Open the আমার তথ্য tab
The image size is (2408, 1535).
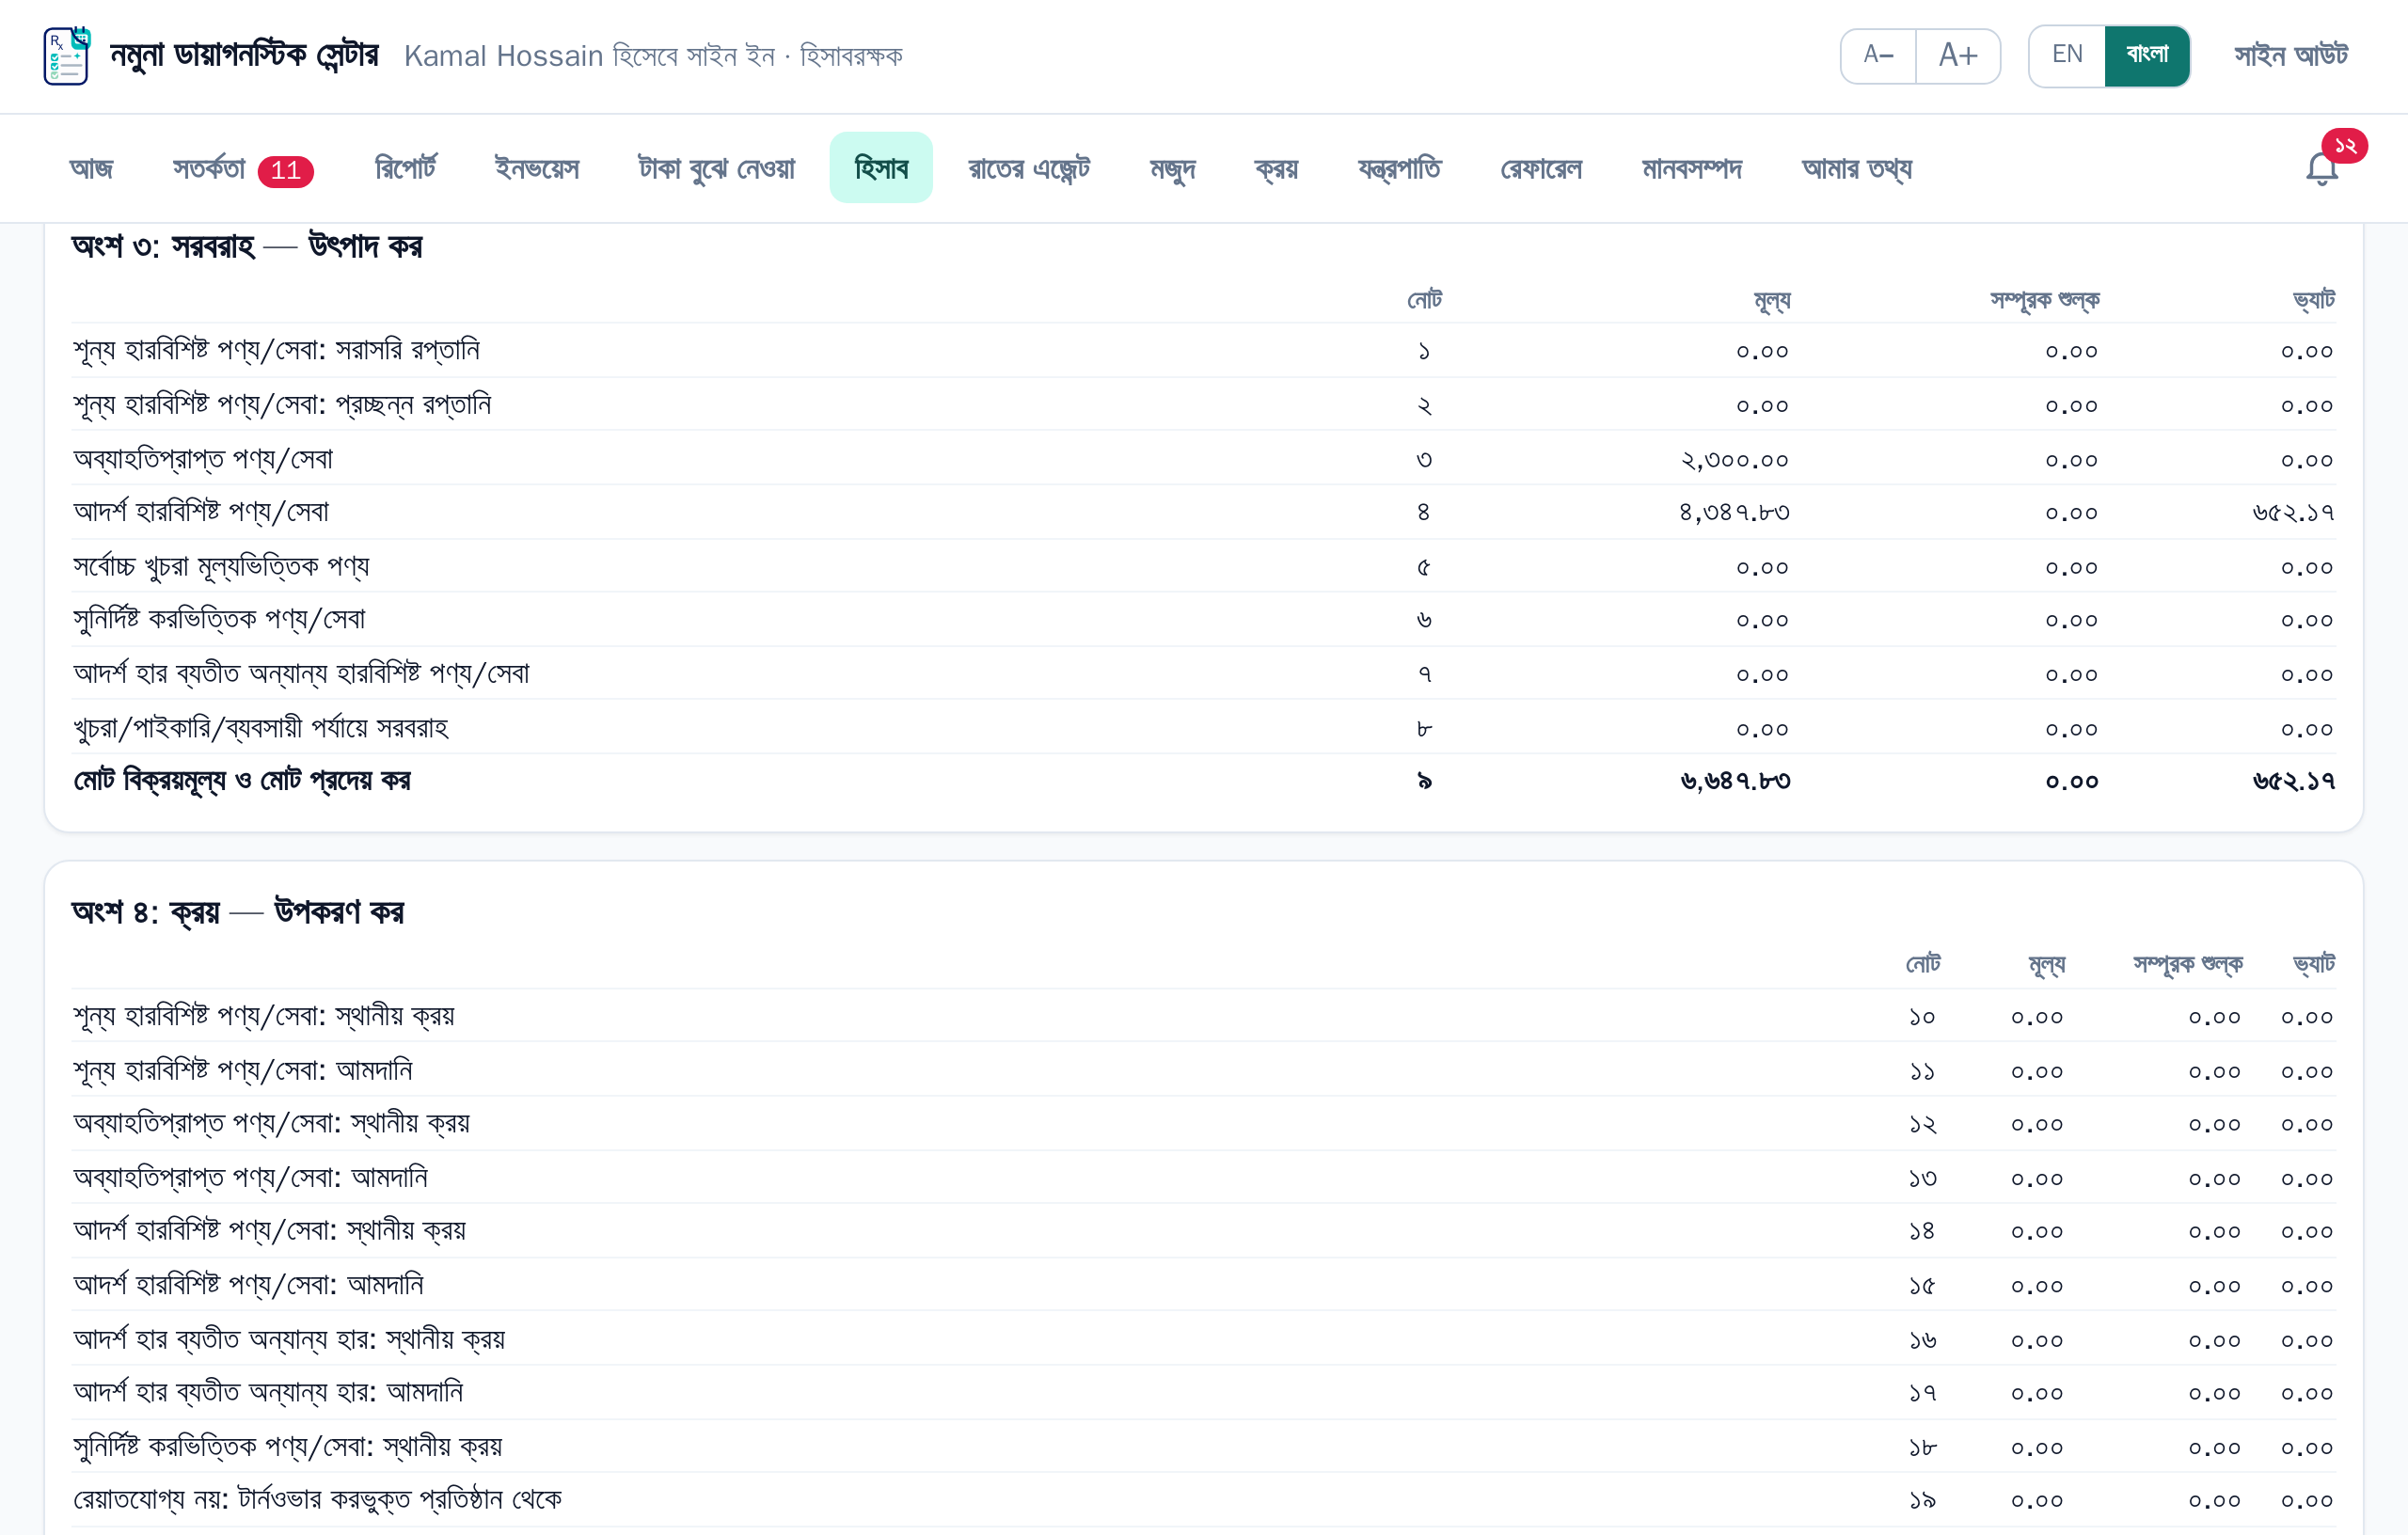point(1857,168)
